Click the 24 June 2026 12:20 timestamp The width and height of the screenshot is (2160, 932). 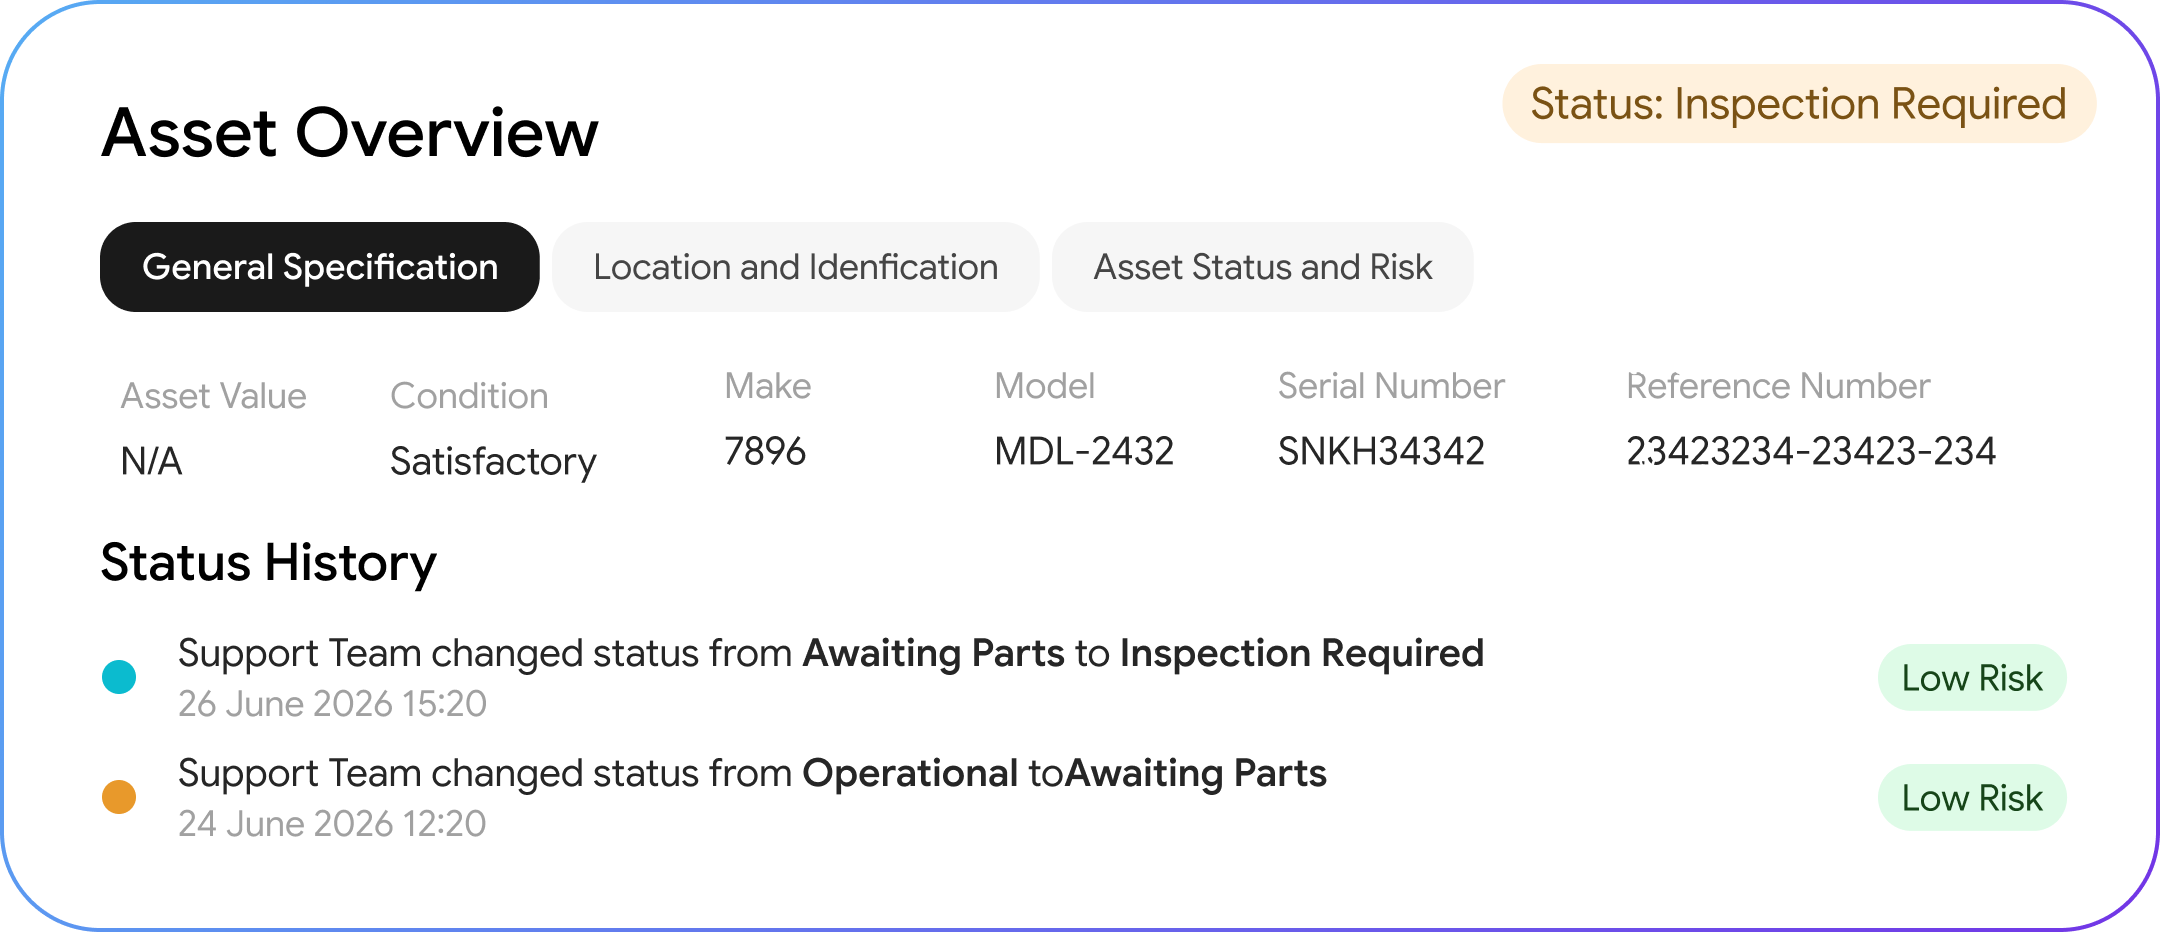coord(332,824)
